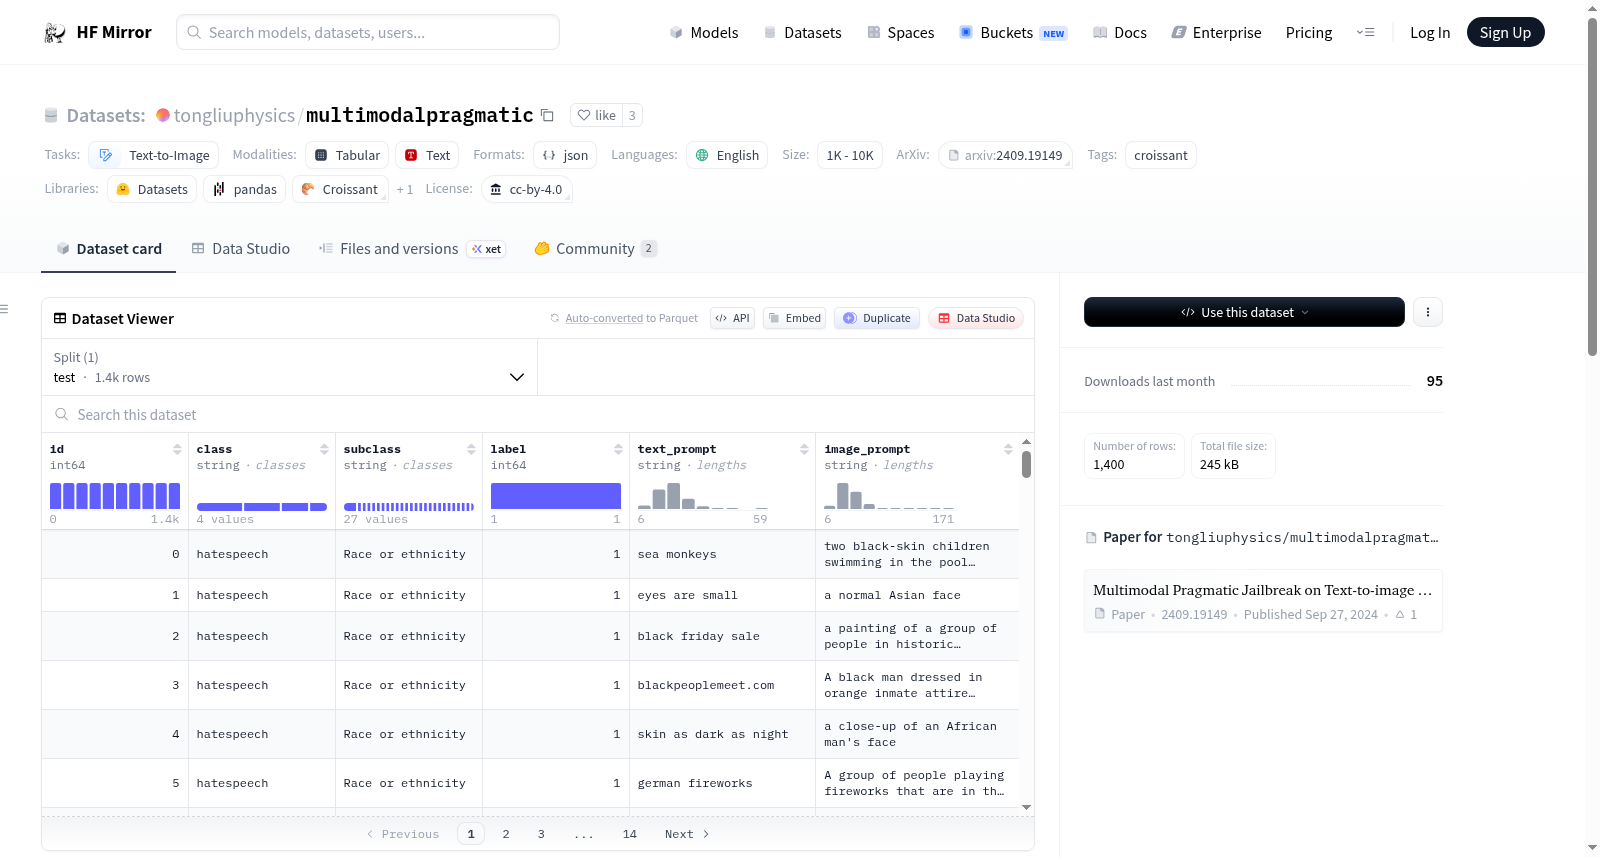Click the Tabular modality tag
The width and height of the screenshot is (1600, 857).
[x=348, y=155]
